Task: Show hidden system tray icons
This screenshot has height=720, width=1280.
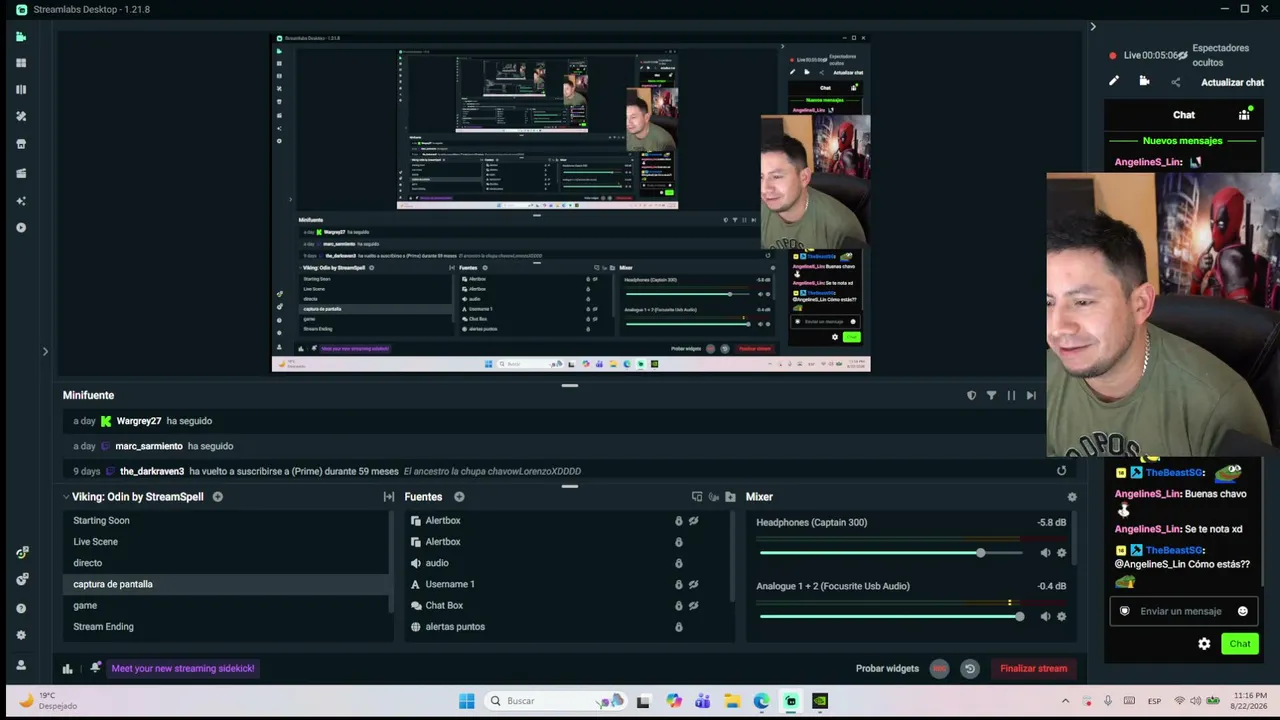Action: click(x=1065, y=701)
